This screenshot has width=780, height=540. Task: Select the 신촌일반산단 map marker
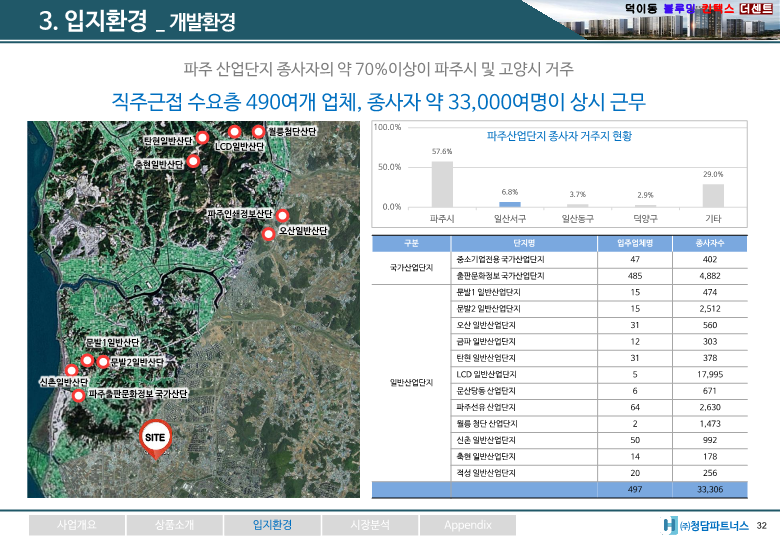coord(72,370)
